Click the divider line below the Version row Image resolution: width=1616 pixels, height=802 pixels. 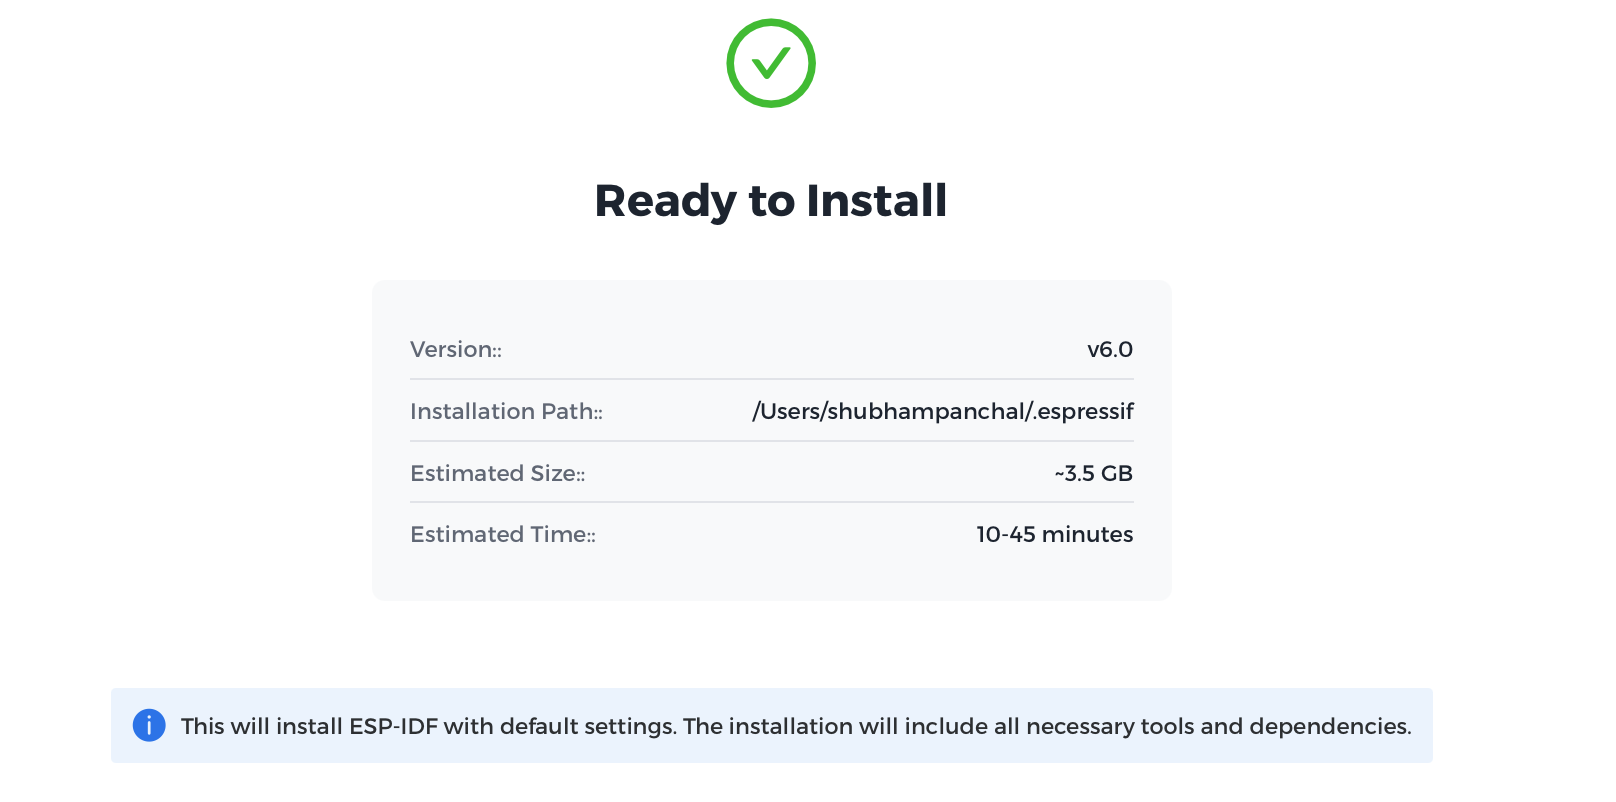[771, 379]
